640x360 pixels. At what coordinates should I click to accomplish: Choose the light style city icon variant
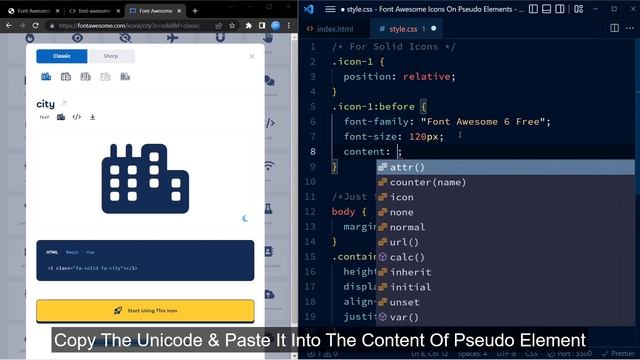coord(86,76)
